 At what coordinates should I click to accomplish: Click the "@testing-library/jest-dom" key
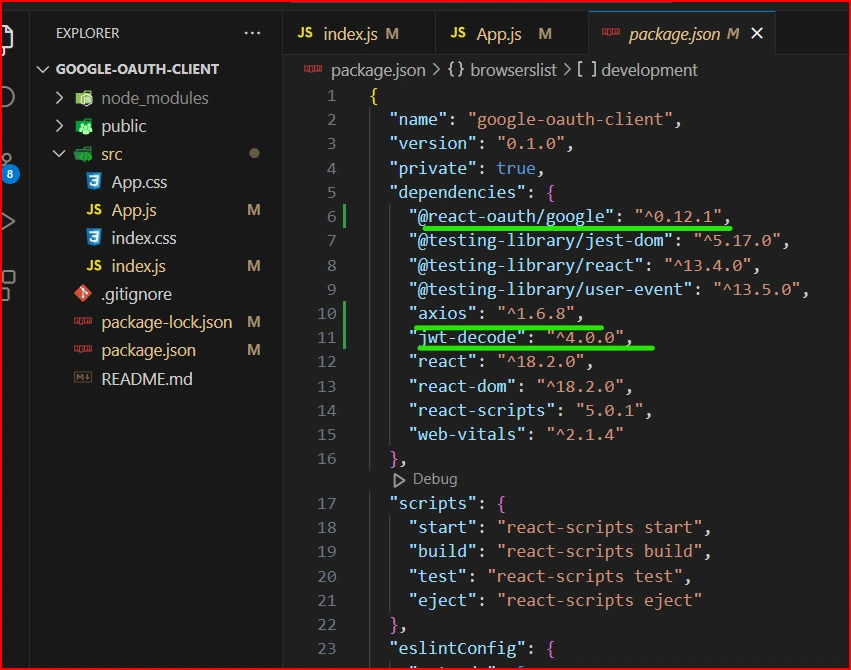[x=540, y=240]
